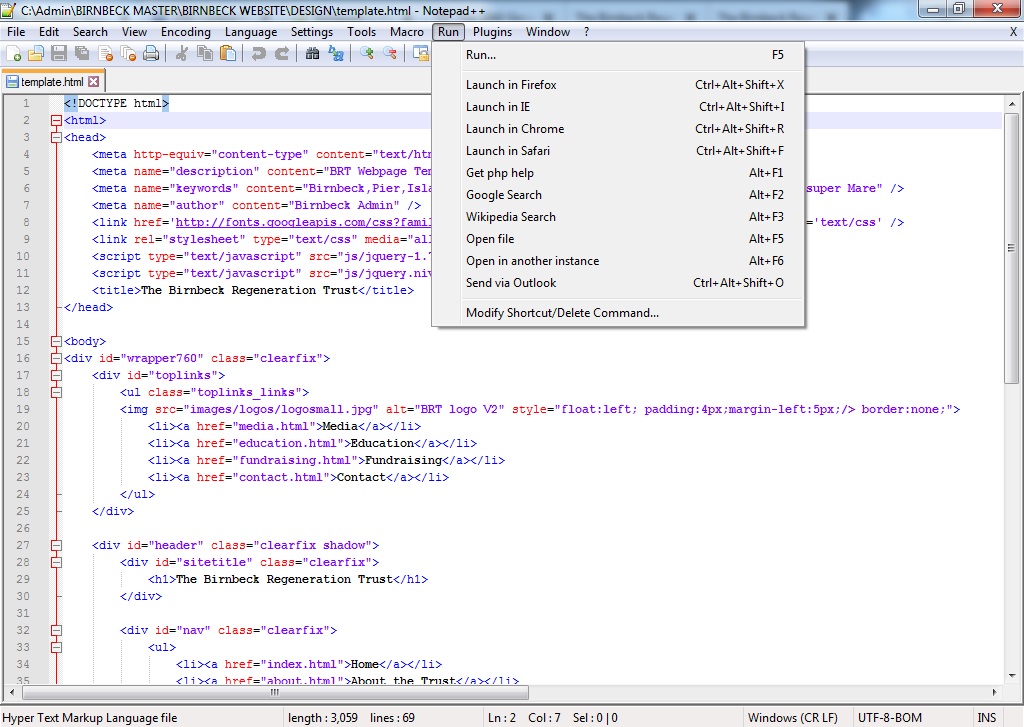The image size is (1024, 727).
Task: Click the Open file folder icon
Action: pyautogui.click(x=36, y=54)
